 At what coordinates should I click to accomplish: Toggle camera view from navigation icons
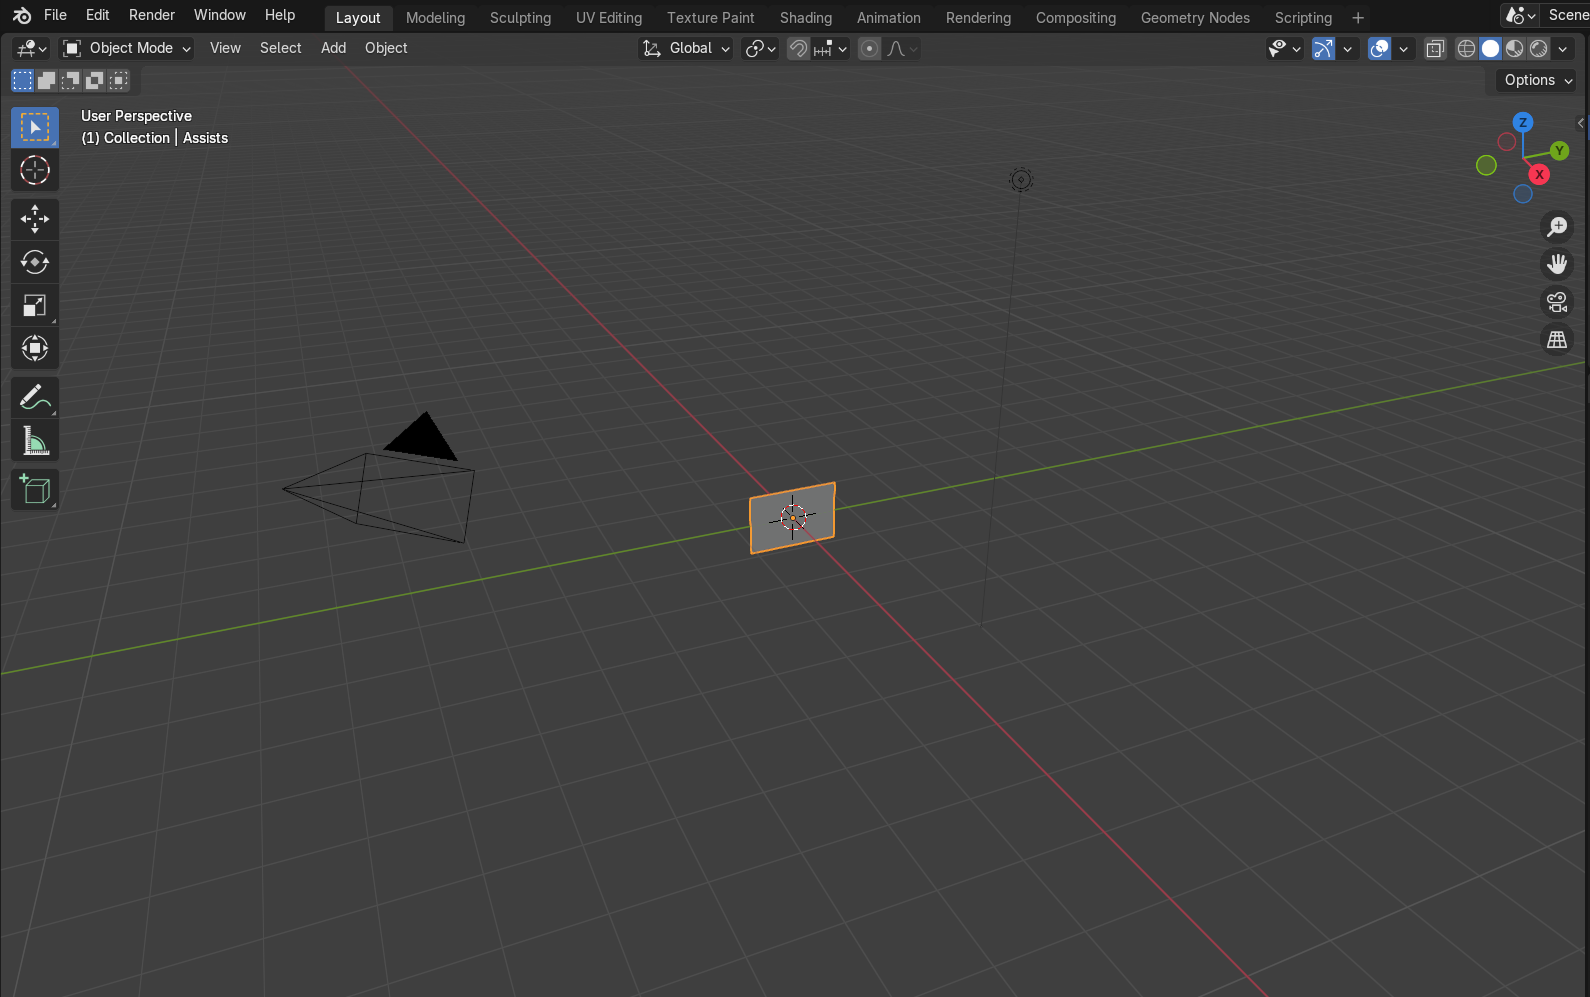coord(1557,302)
